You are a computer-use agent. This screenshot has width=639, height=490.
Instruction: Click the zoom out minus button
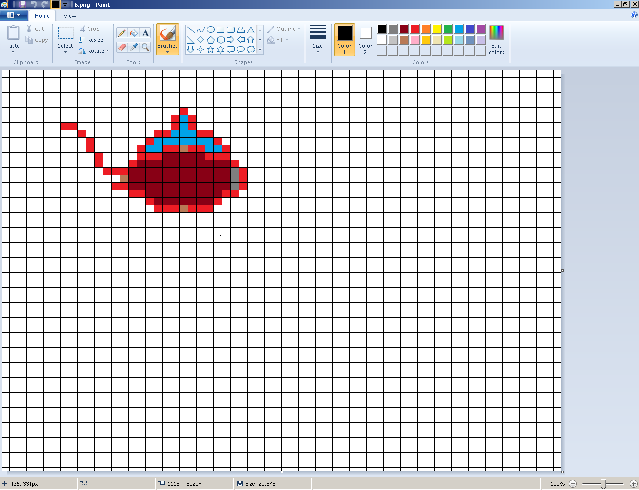[x=573, y=484]
